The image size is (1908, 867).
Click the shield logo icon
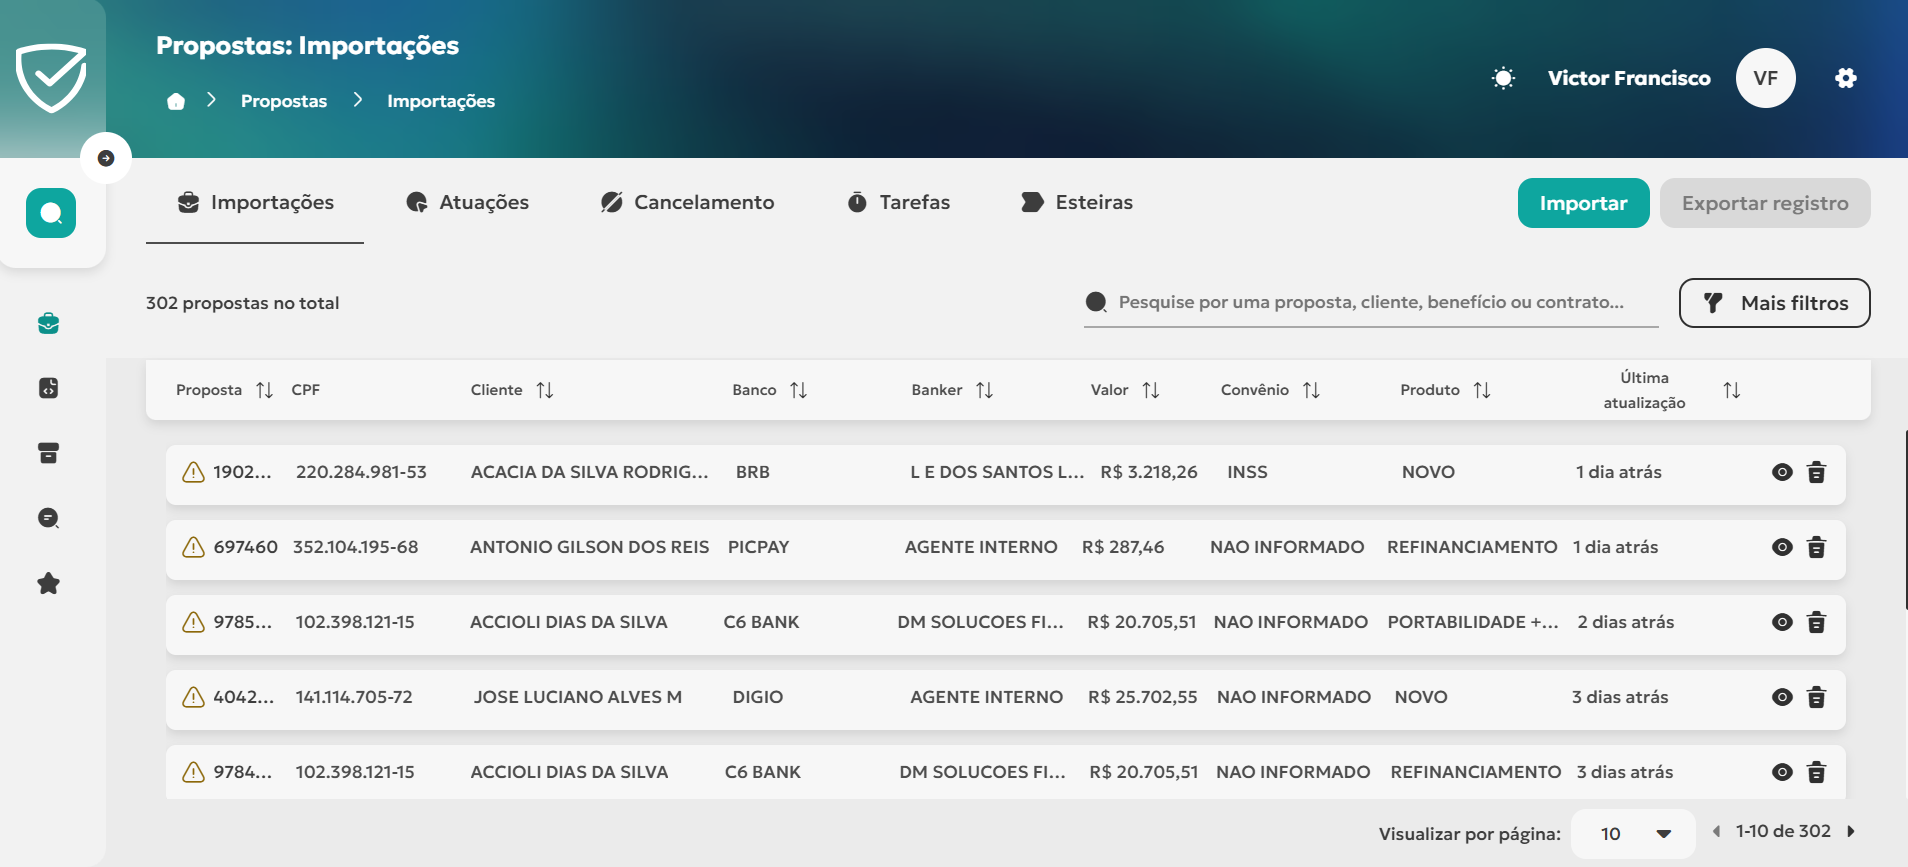click(51, 78)
